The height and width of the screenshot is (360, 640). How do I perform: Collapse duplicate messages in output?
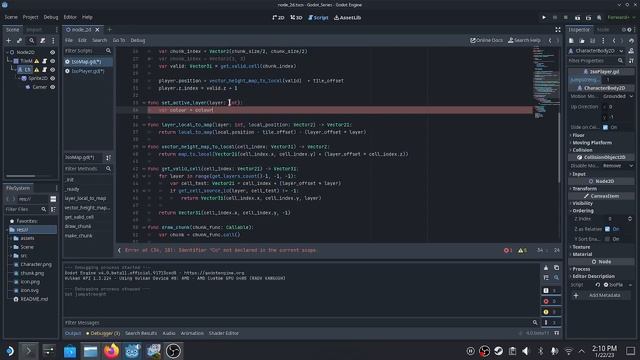coord(546,278)
